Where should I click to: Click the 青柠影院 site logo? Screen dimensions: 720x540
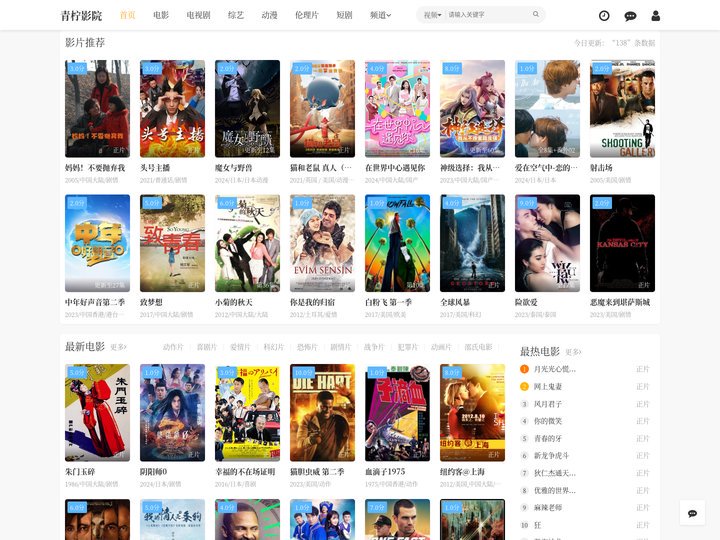point(81,16)
